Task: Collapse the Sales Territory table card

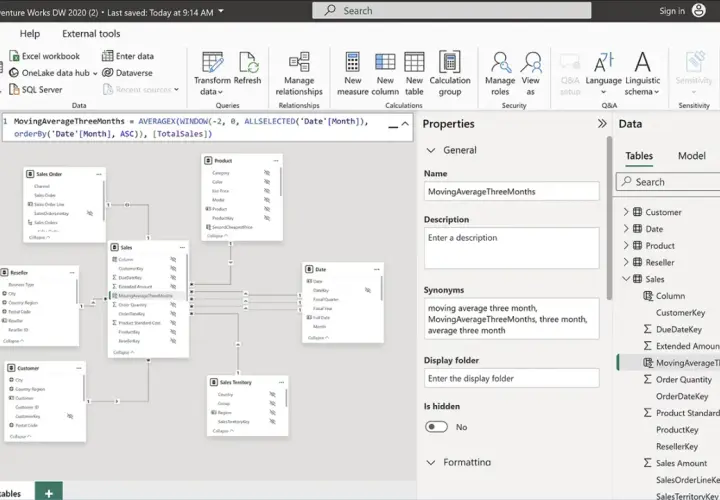Action: (x=223, y=431)
